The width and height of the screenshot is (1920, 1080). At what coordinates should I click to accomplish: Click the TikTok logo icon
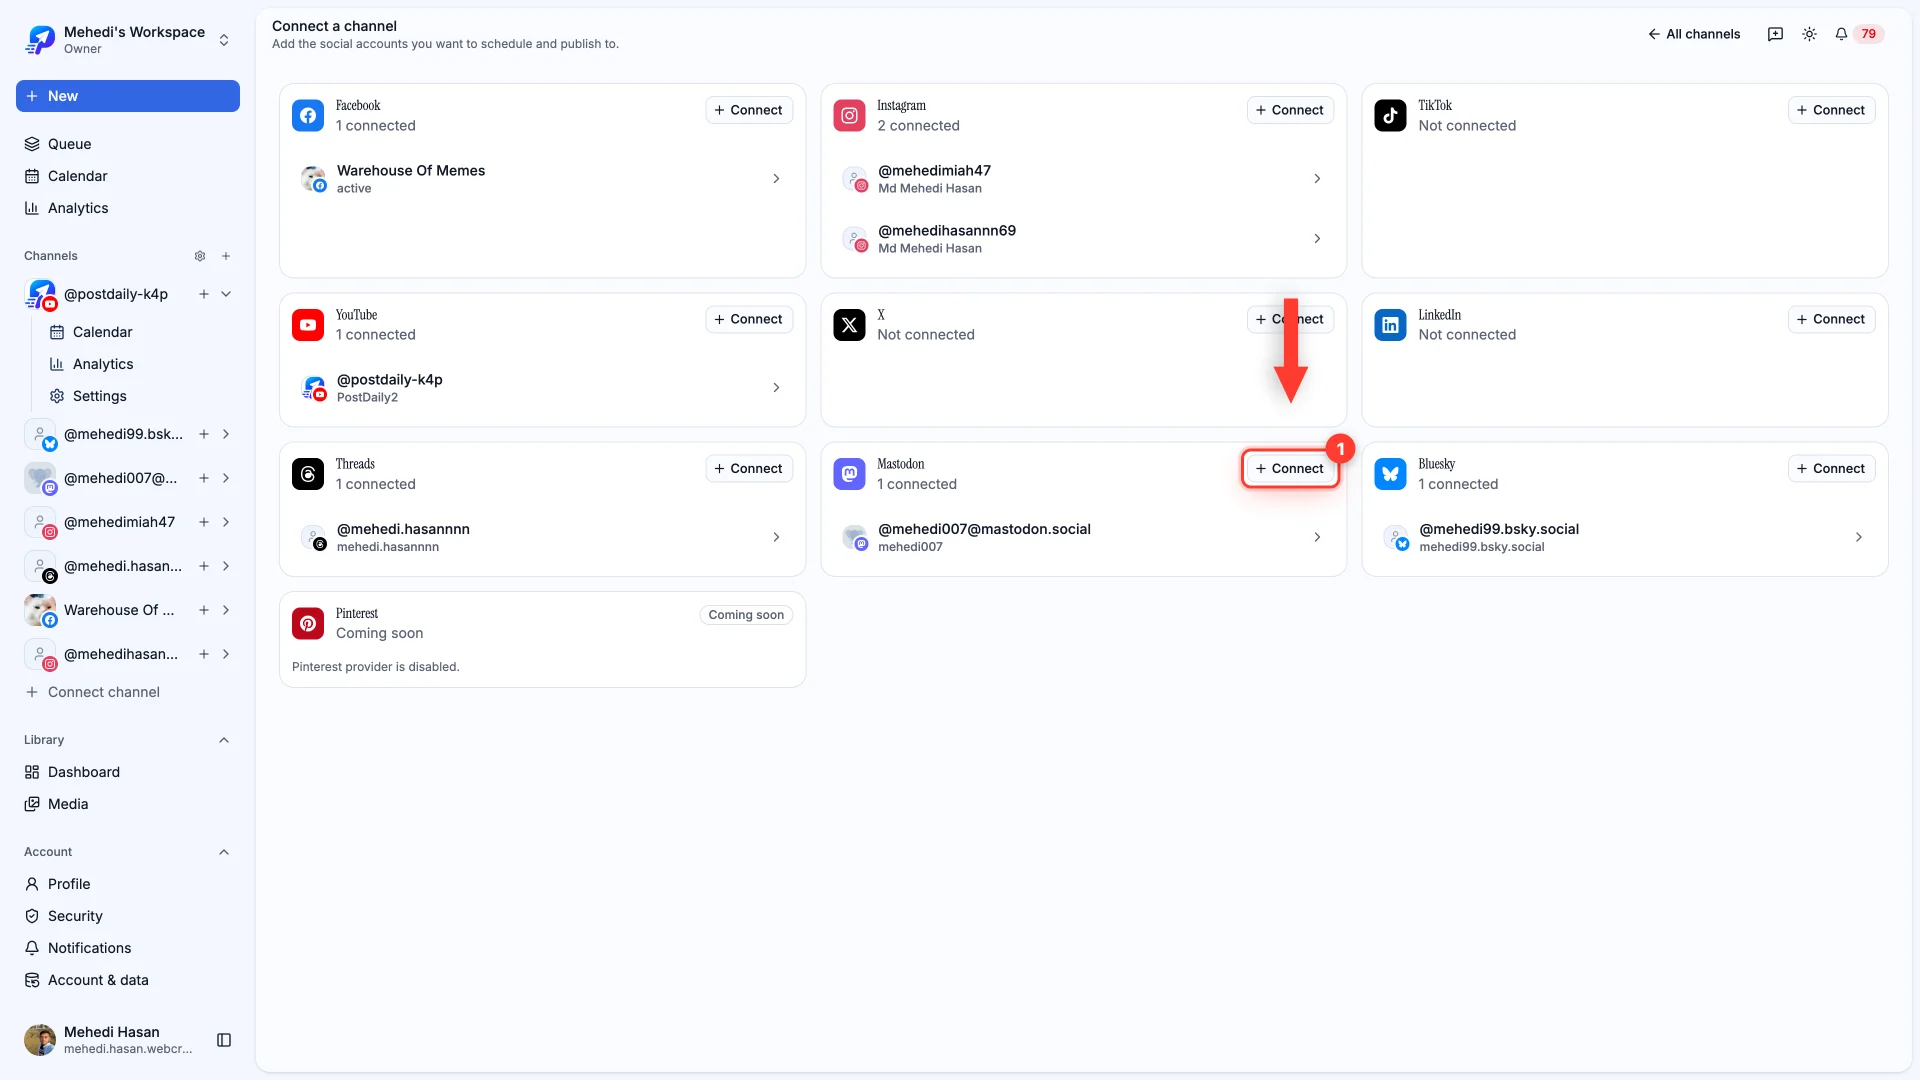pyautogui.click(x=1390, y=115)
